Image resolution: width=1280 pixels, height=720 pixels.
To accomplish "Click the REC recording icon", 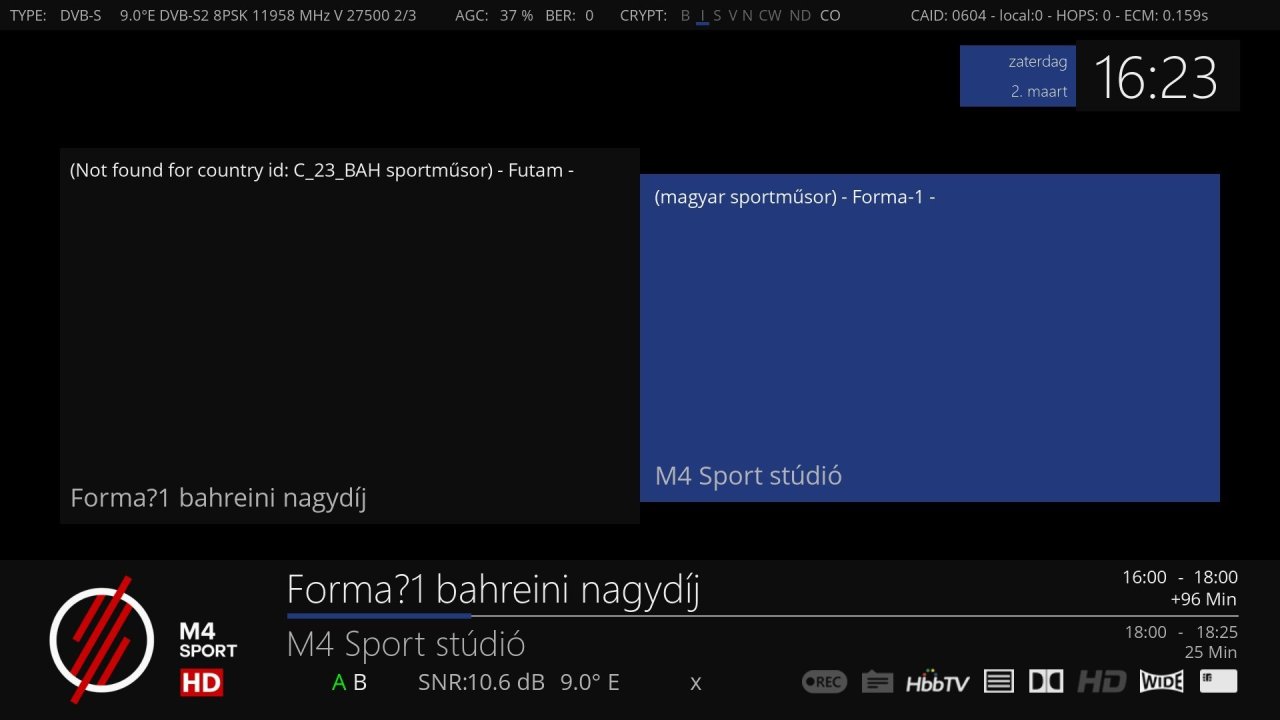I will 823,680.
